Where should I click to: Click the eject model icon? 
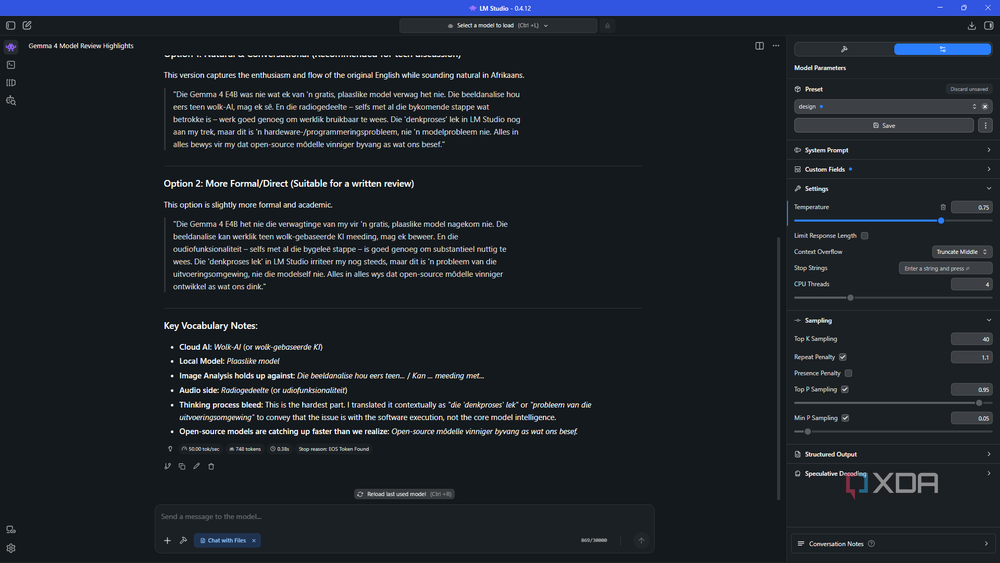click(607, 26)
